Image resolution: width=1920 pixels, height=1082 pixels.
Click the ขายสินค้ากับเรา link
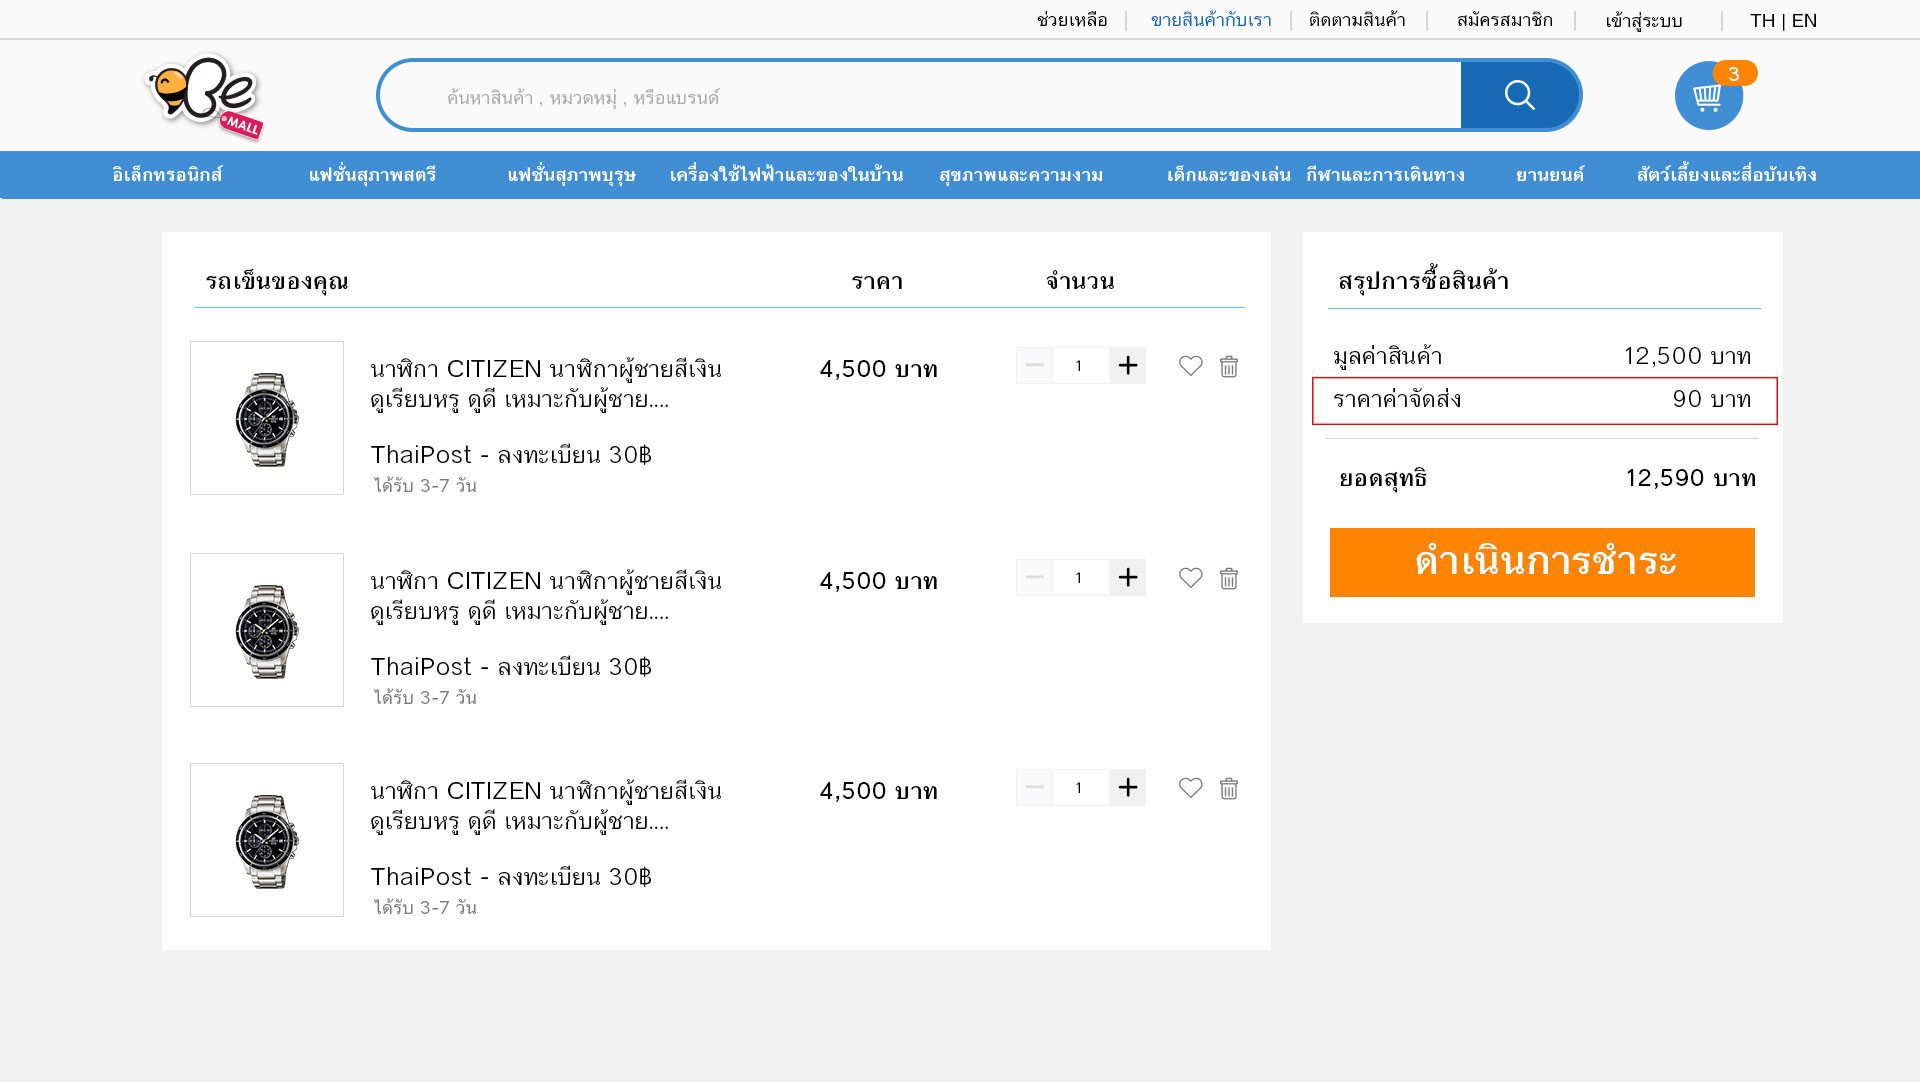1211,20
